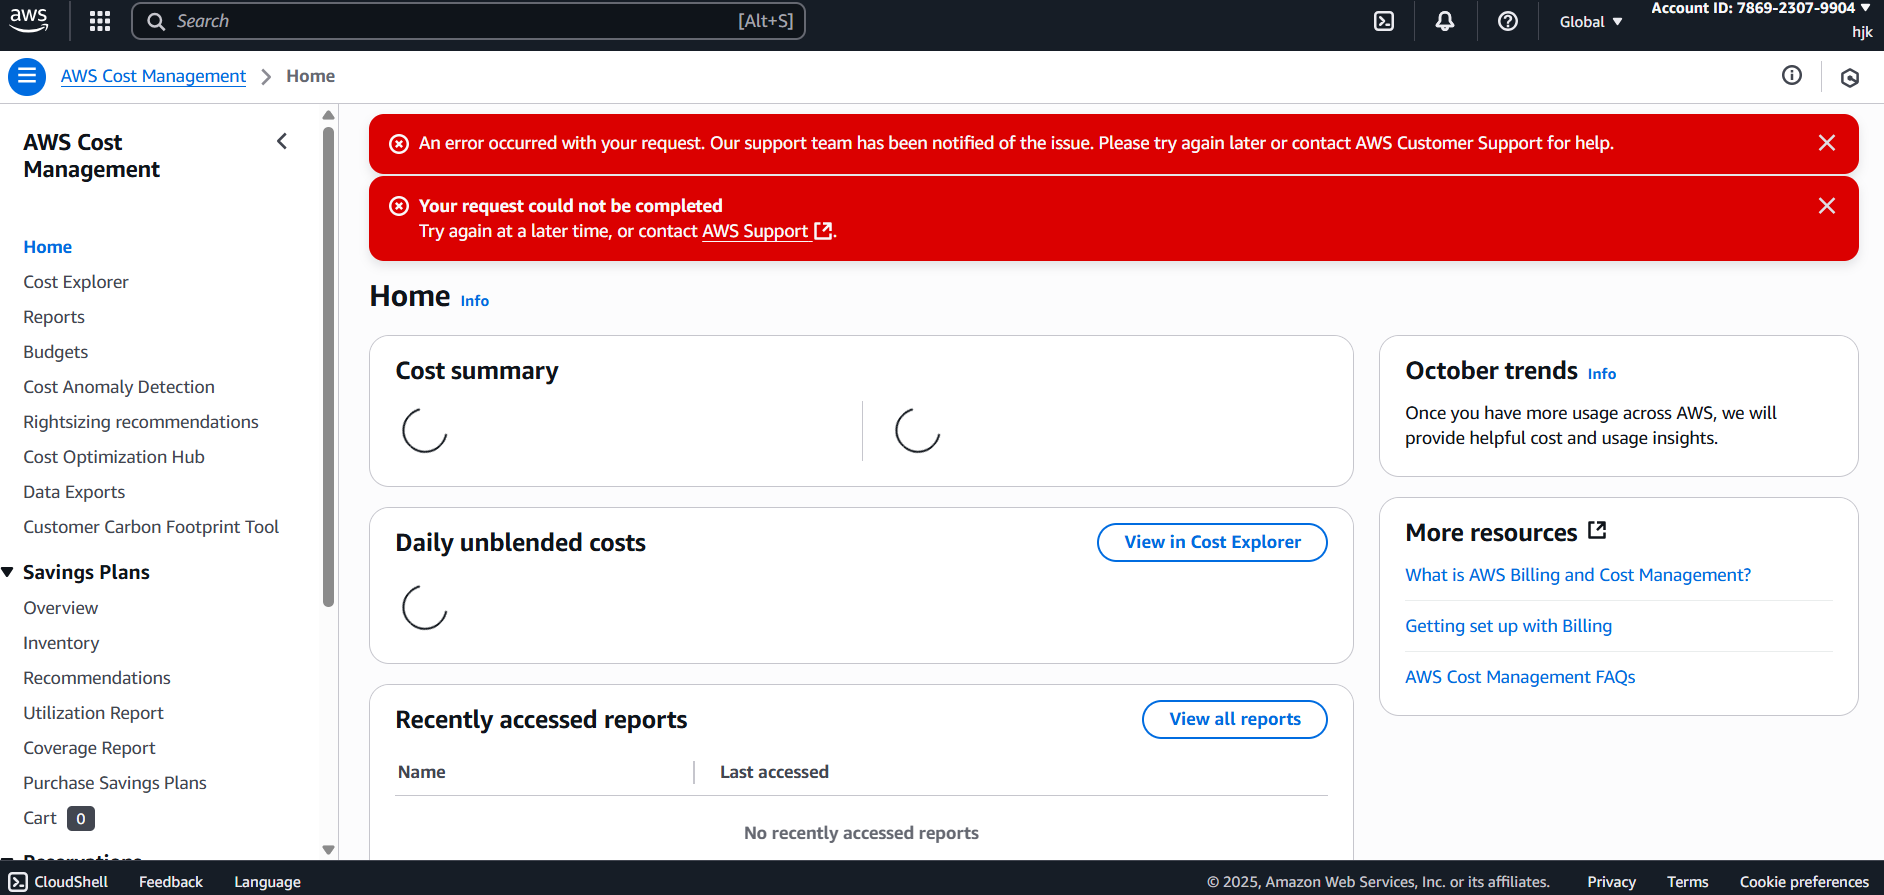This screenshot has height=895, width=1884.
Task: Open Purchase Savings Plans
Action: pos(115,783)
